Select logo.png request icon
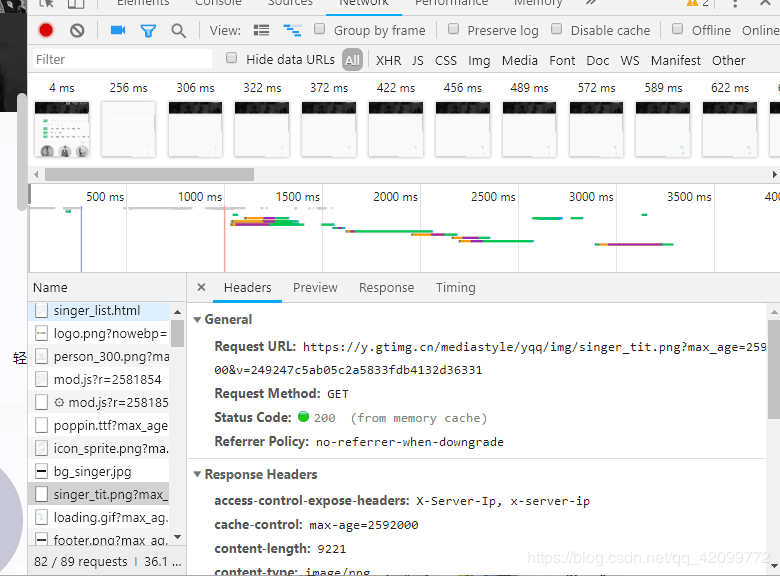The height and width of the screenshot is (576, 780). click(x=42, y=333)
